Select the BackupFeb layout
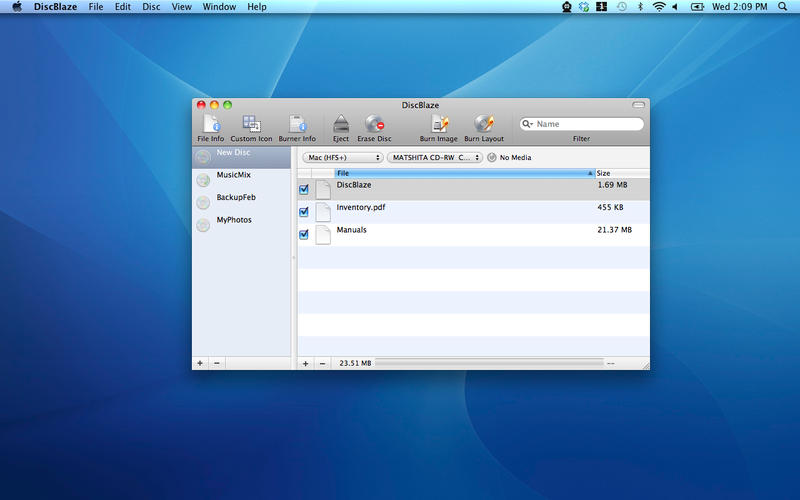Viewport: 800px width, 500px height. (241, 202)
